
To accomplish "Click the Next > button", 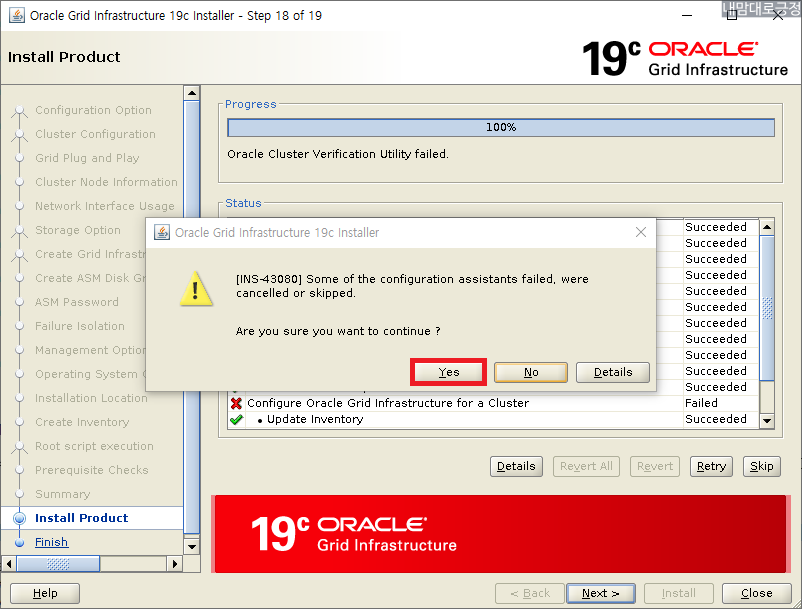I will click(601, 593).
